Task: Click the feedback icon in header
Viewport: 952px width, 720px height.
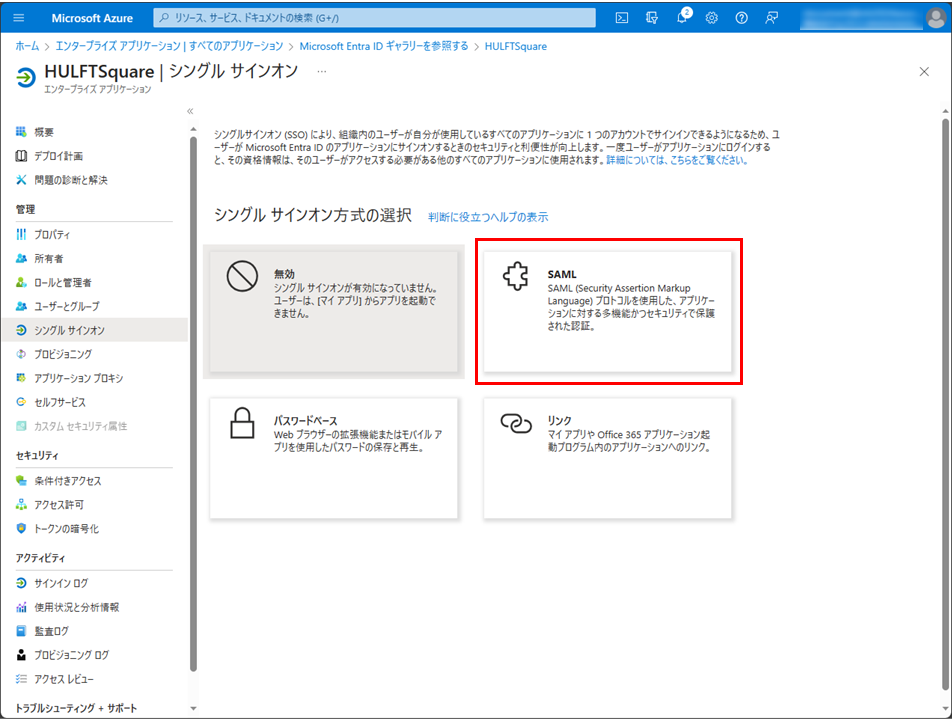Action: [771, 17]
